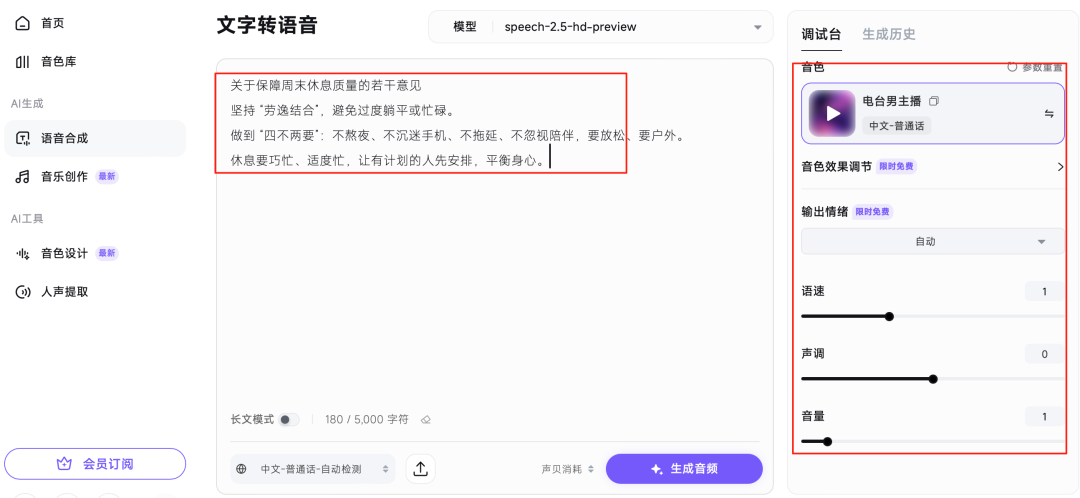Screen dimensions: 1080x498
Task: Click the copy icon beside 电台男主播
Action: click(934, 102)
